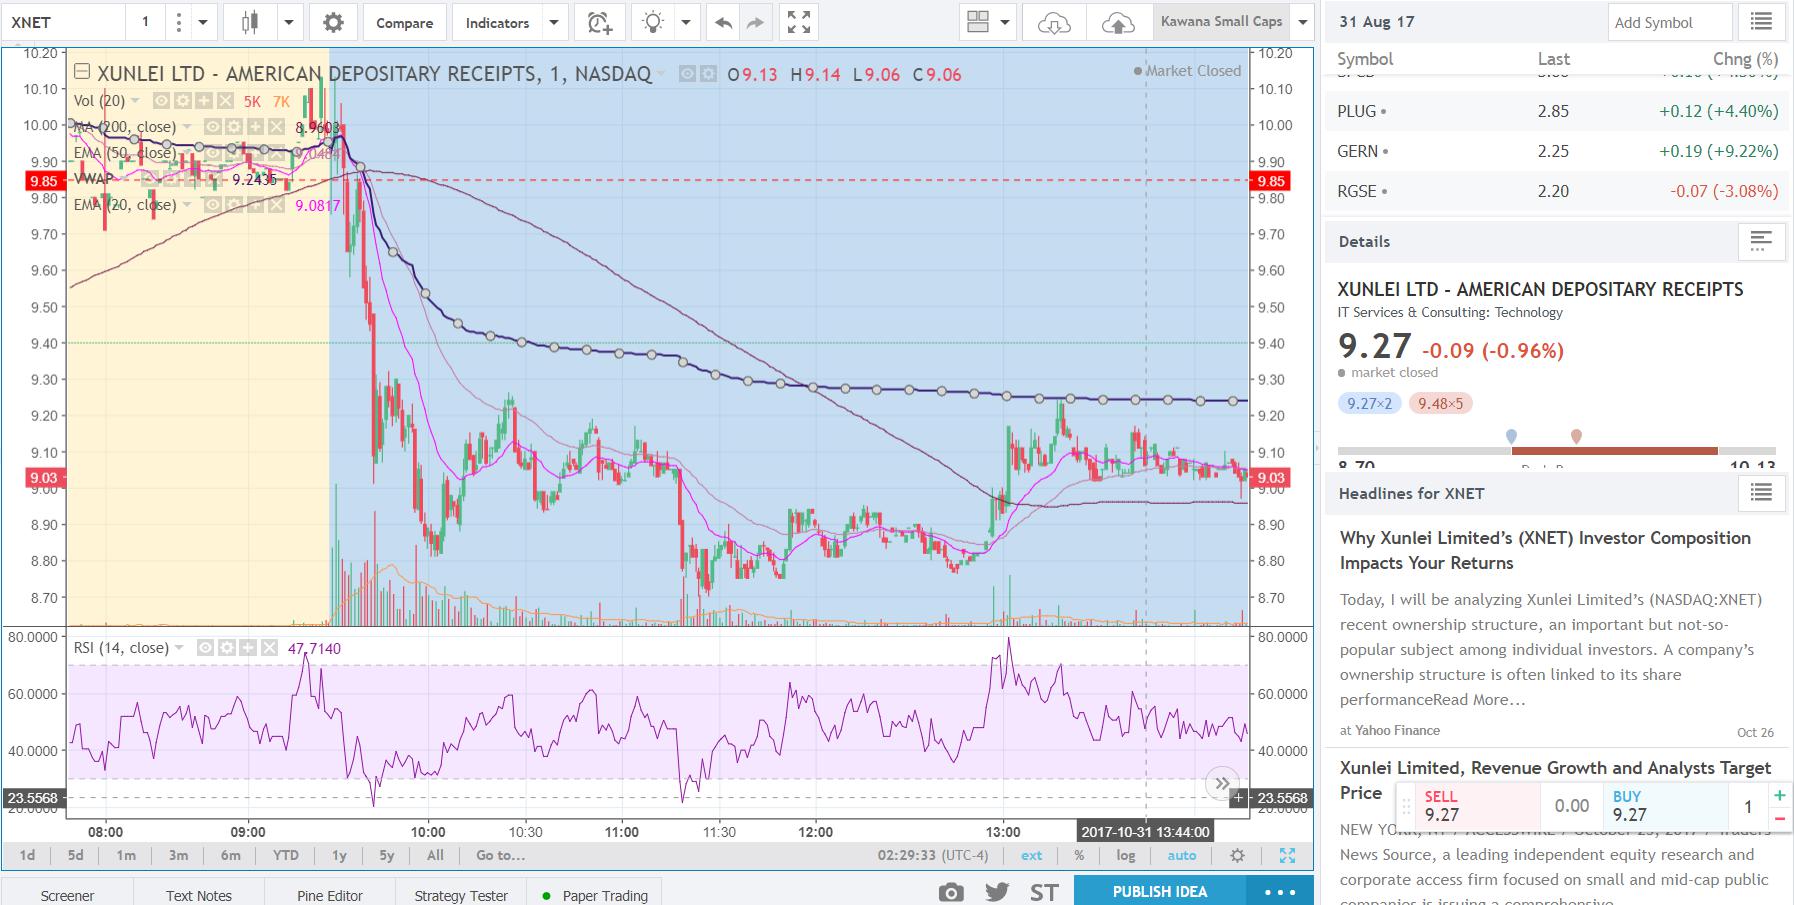Toggle visibility of main XUNLEI series
The image size is (1794, 905).
687,74
